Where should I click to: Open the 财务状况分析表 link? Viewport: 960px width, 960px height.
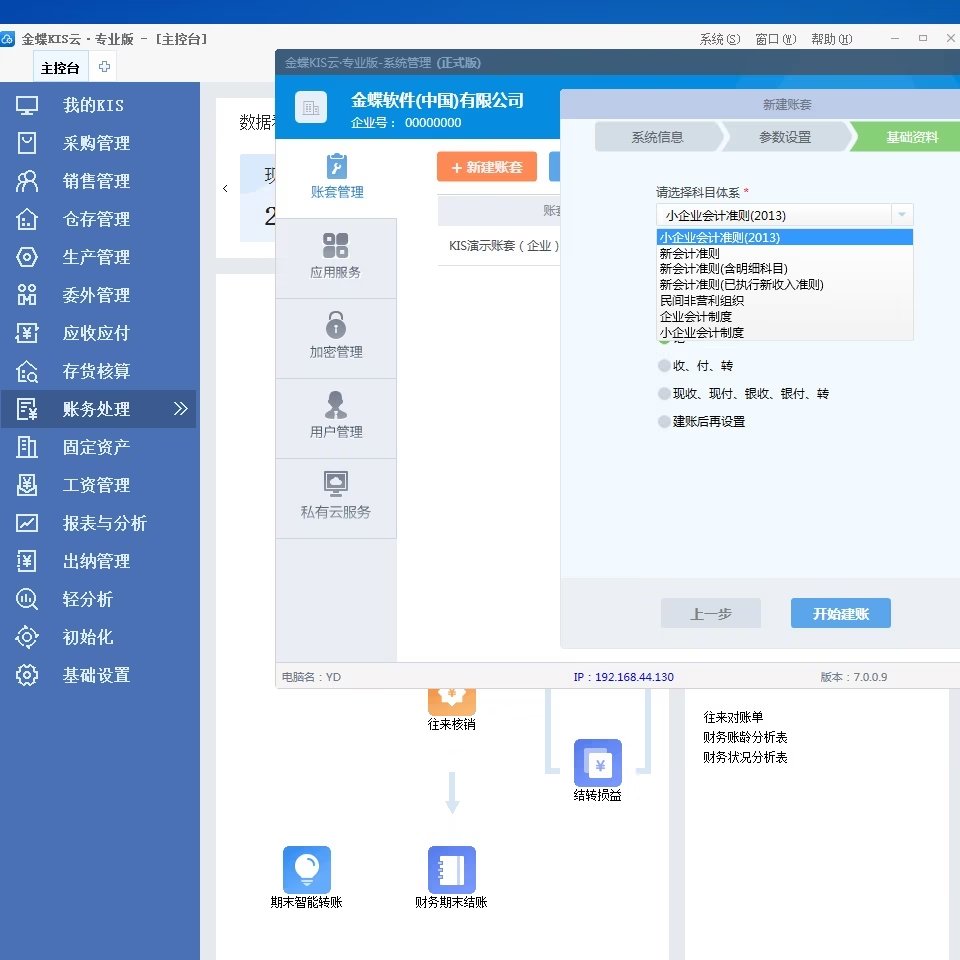click(745, 757)
